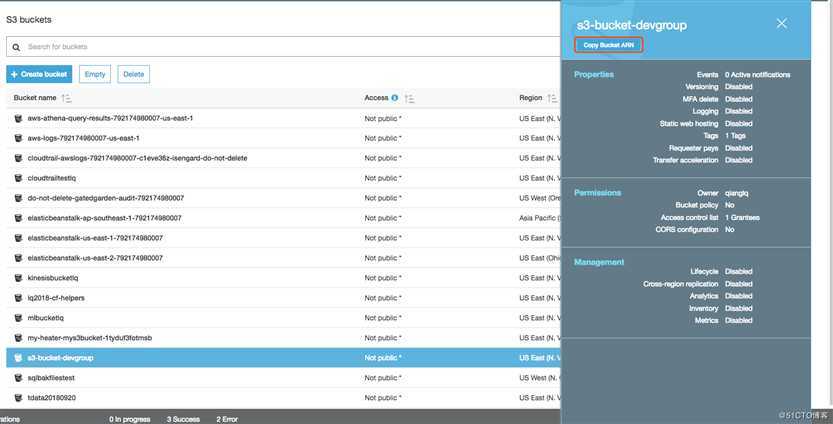Click the search magnifier icon

pyautogui.click(x=16, y=47)
